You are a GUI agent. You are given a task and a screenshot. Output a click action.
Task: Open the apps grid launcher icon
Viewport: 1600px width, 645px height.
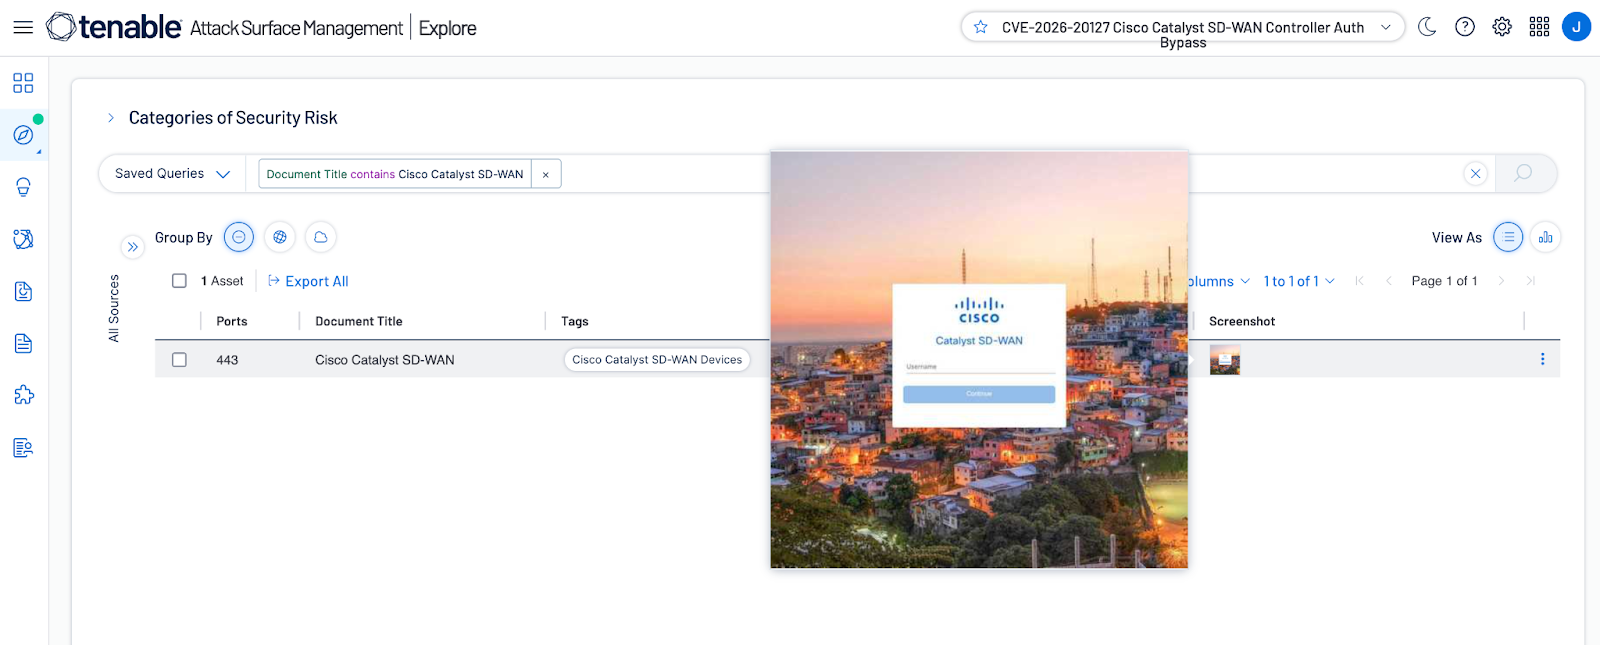(1539, 27)
